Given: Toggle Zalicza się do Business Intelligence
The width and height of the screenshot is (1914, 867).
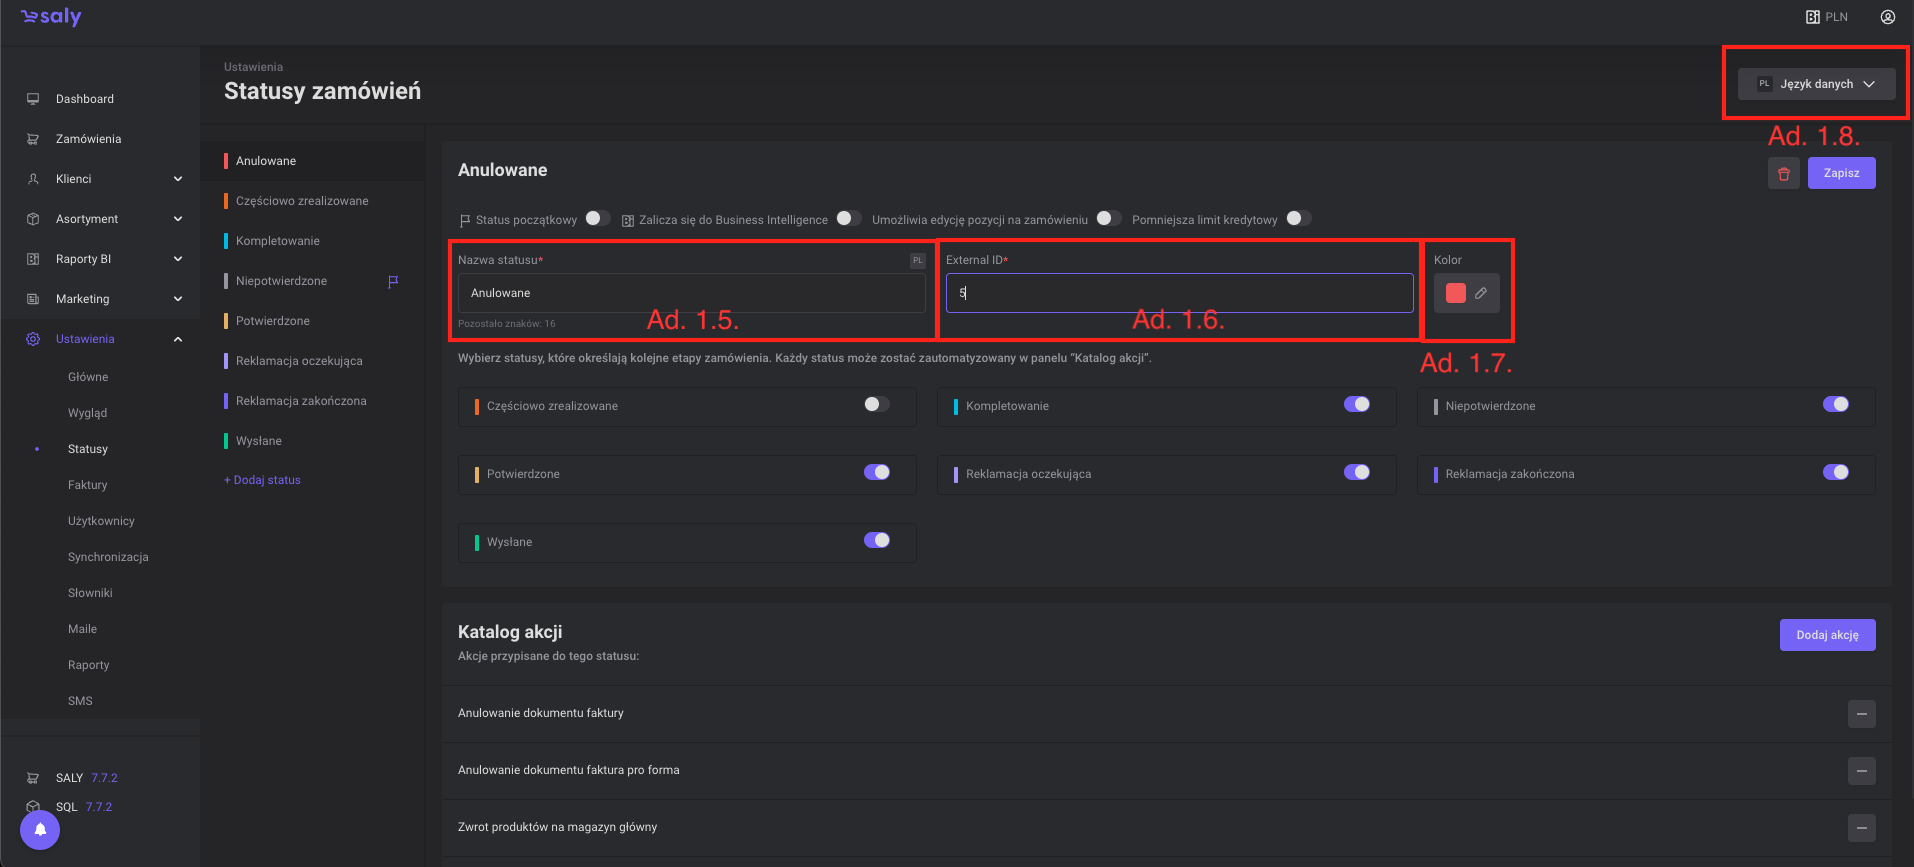Looking at the screenshot, I should (x=848, y=218).
